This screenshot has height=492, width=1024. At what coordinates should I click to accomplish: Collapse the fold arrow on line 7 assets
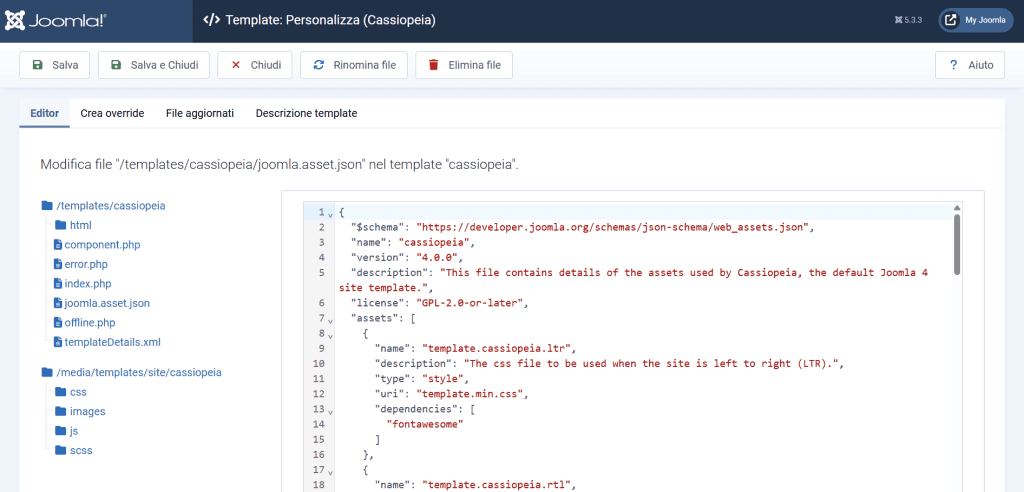[x=330, y=321]
